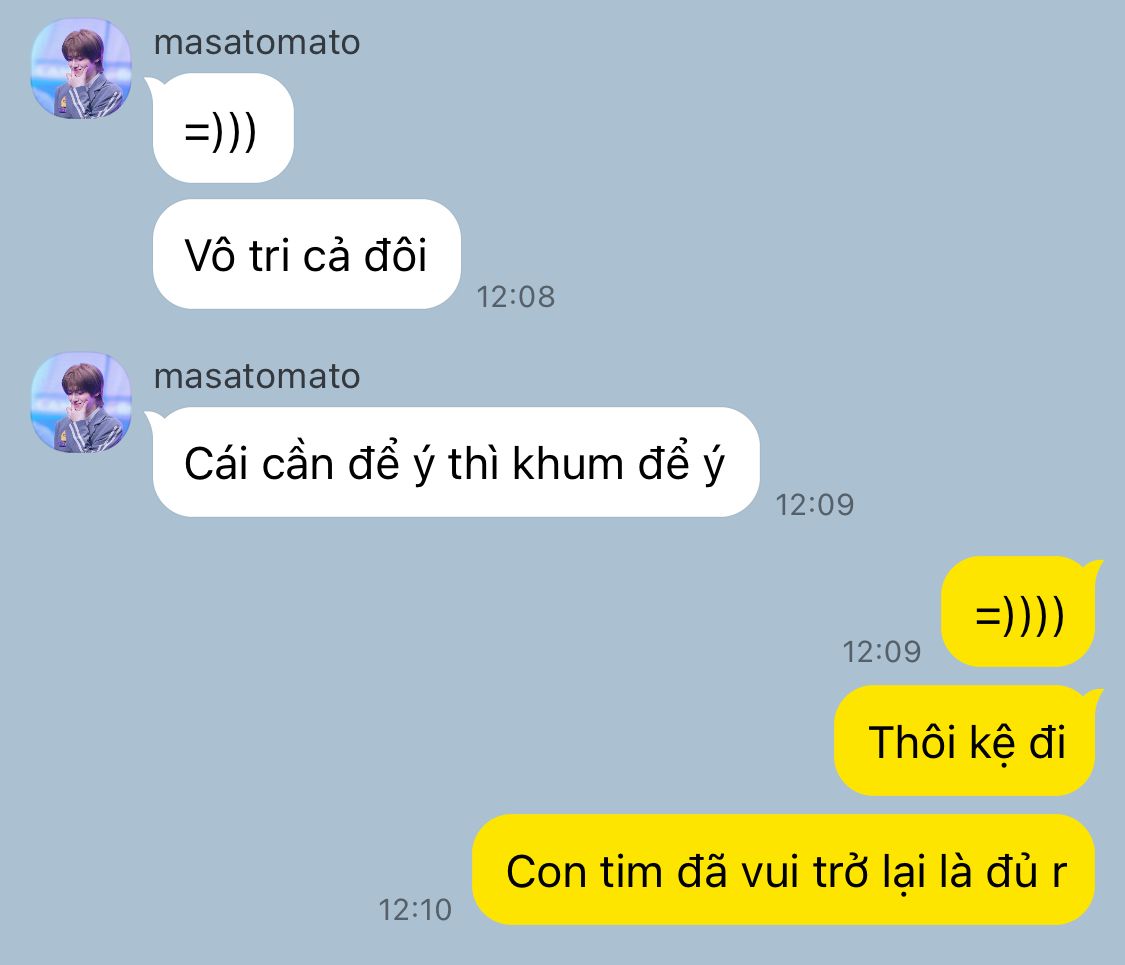The height and width of the screenshot is (965, 1125).
Task: Click the word "đôi" in white bubble
Action: [395, 254]
